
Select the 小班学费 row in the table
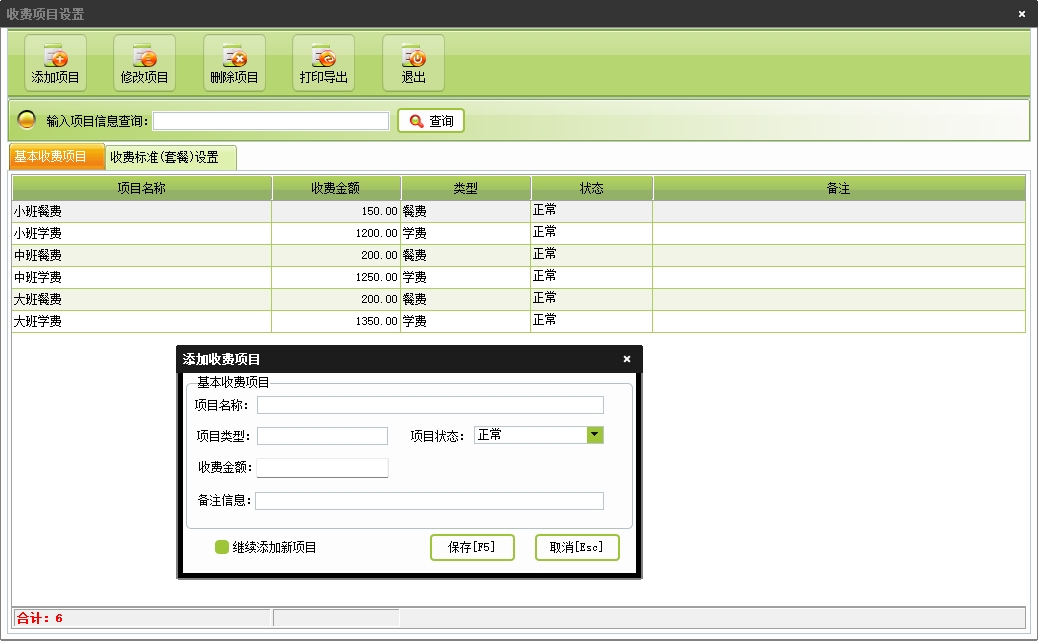pyautogui.click(x=141, y=233)
